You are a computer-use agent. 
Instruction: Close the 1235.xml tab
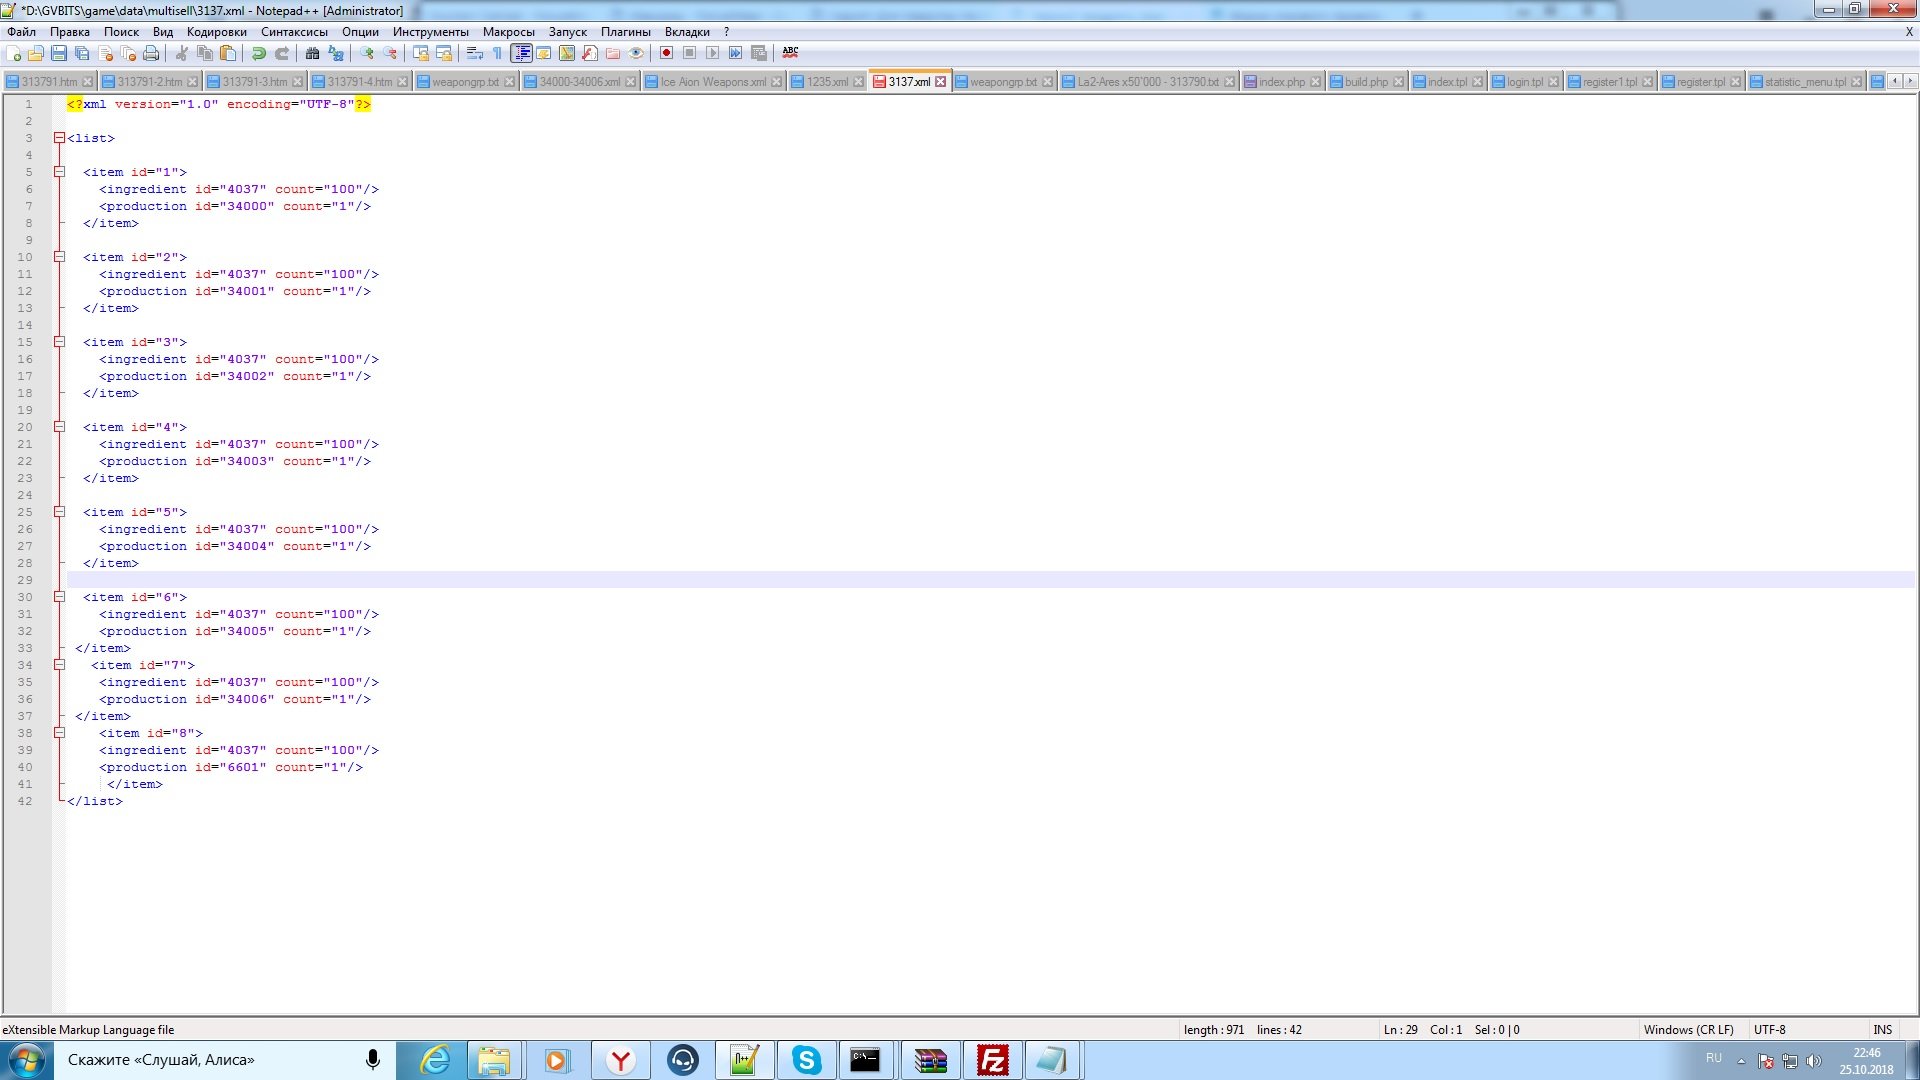(x=858, y=82)
